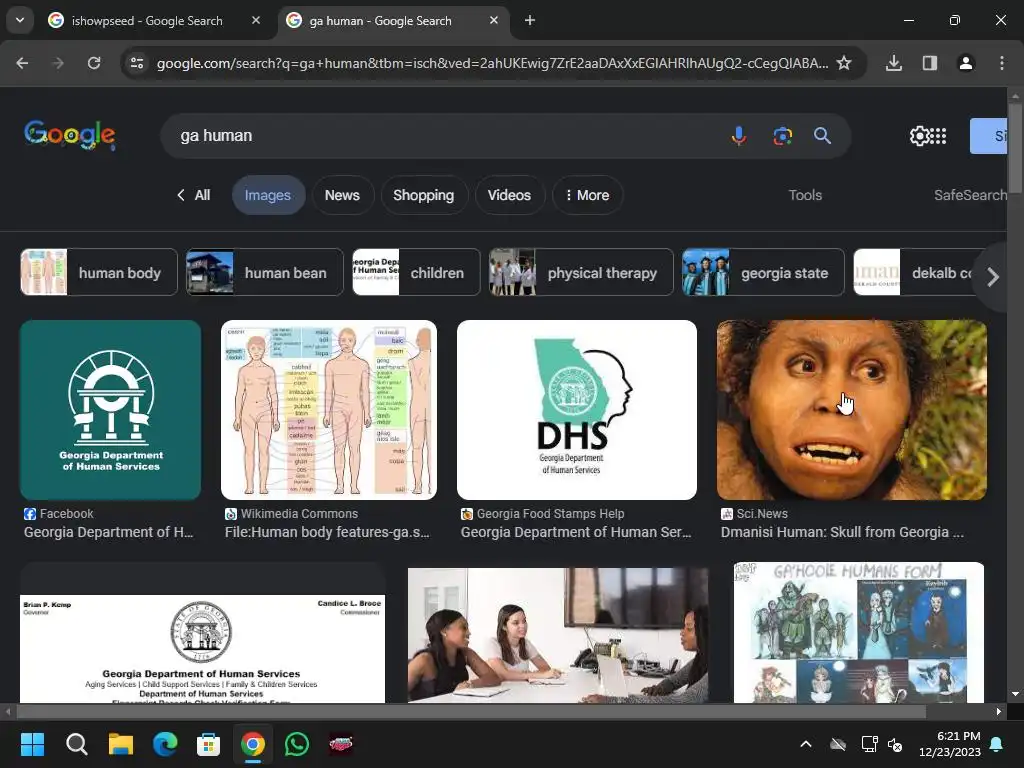Image resolution: width=1024 pixels, height=768 pixels.
Task: Start voice search with the microphone
Action: [x=739, y=136]
